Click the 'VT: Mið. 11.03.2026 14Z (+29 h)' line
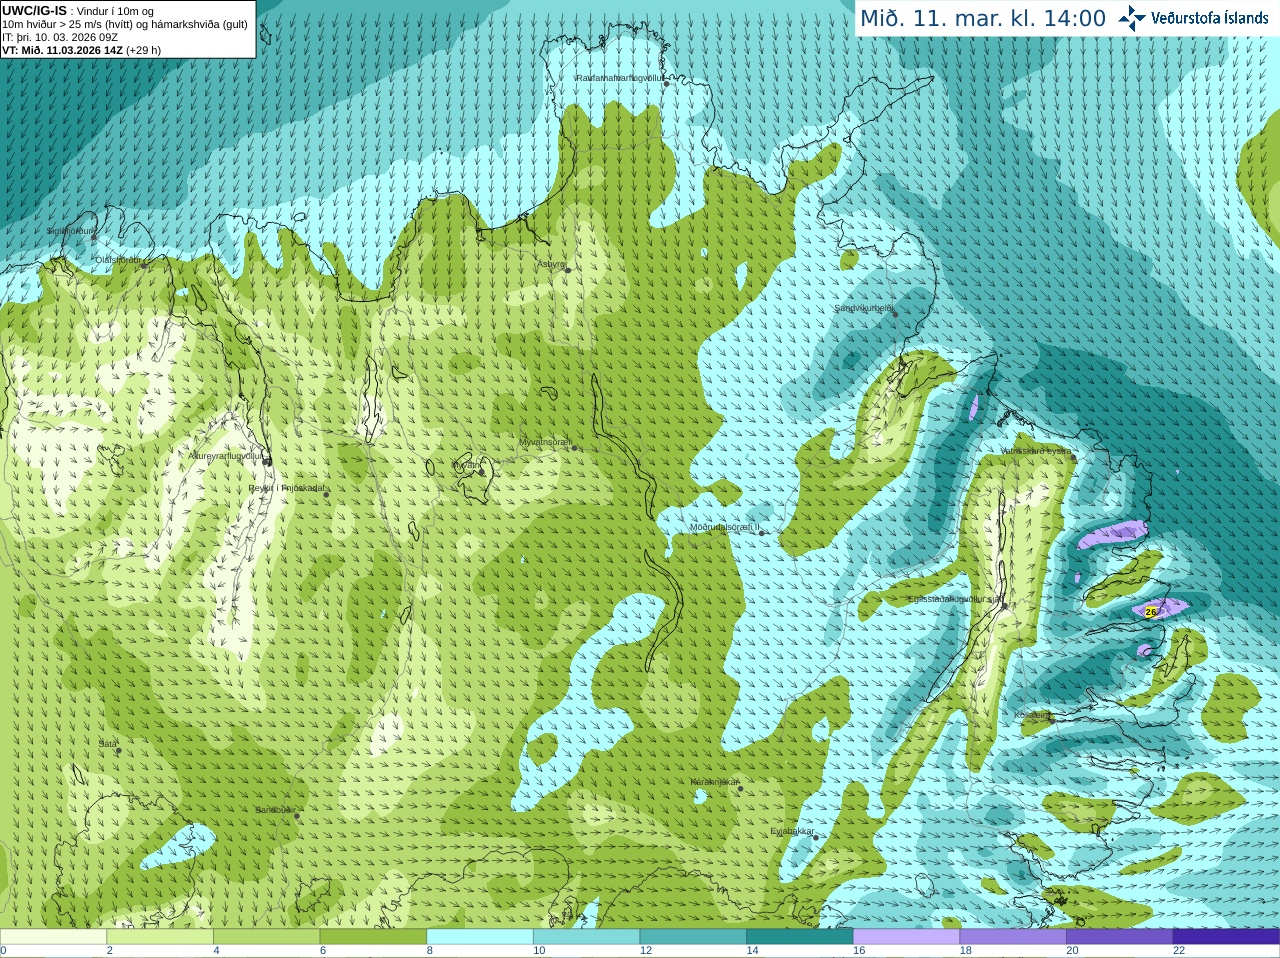1280x958 pixels. point(81,50)
